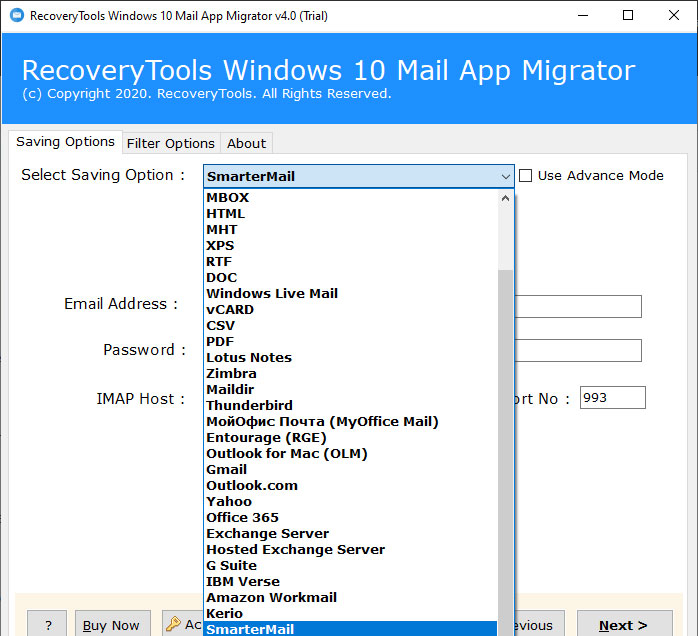Click the RecoveryTools app icon in title bar
Viewport: 698px width, 636px height.
pyautogui.click(x=17, y=16)
